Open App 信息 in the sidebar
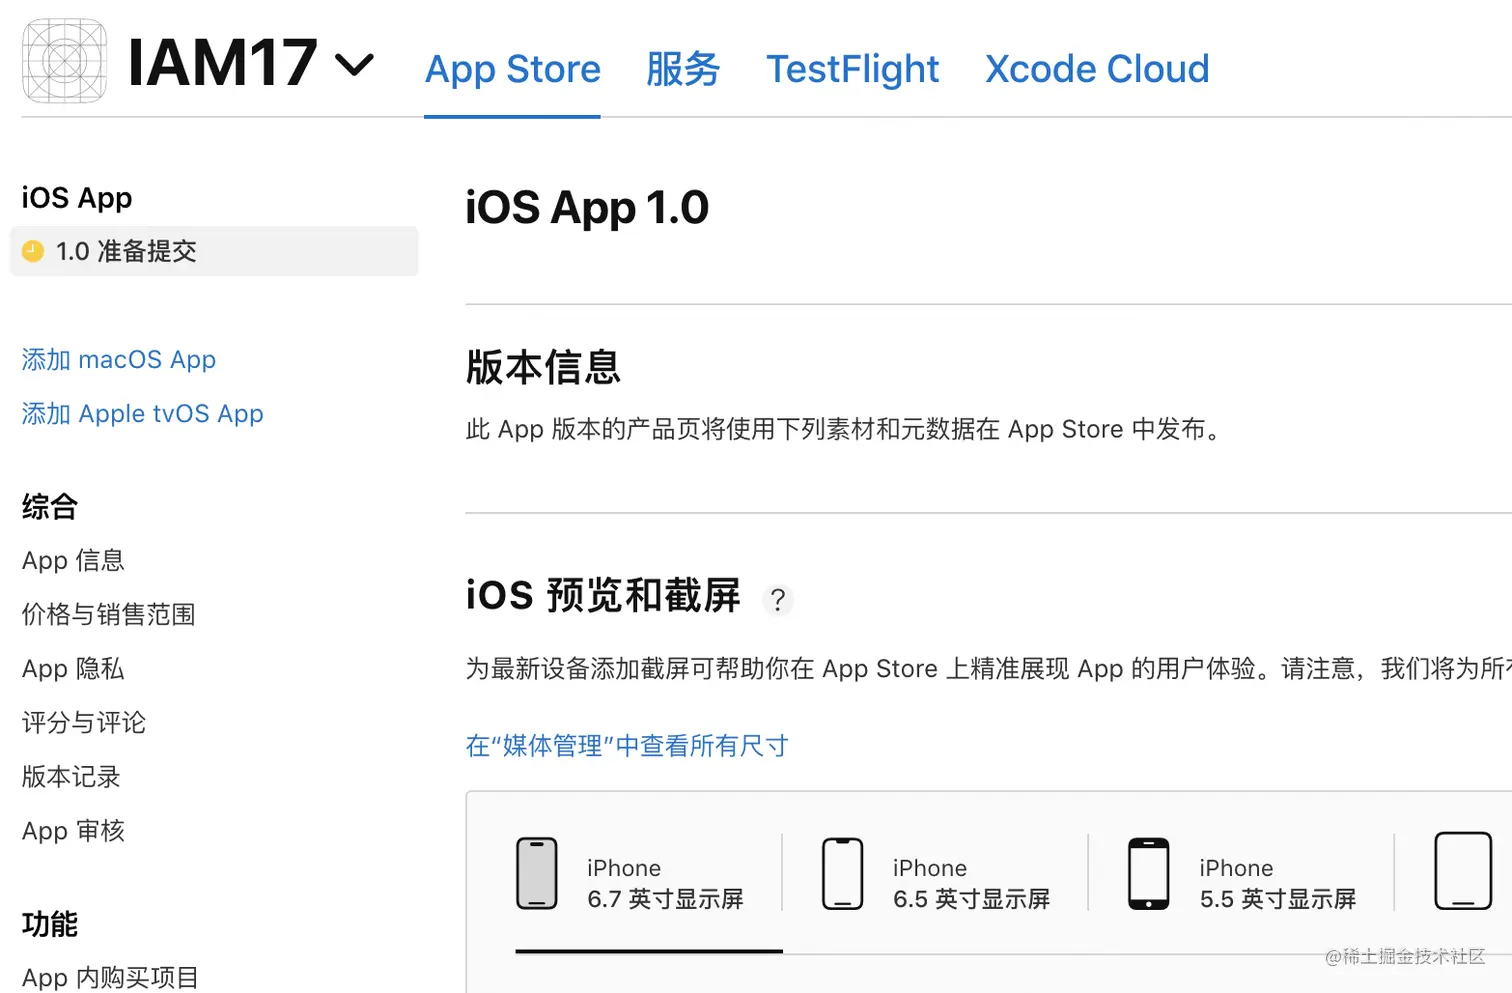 73,560
